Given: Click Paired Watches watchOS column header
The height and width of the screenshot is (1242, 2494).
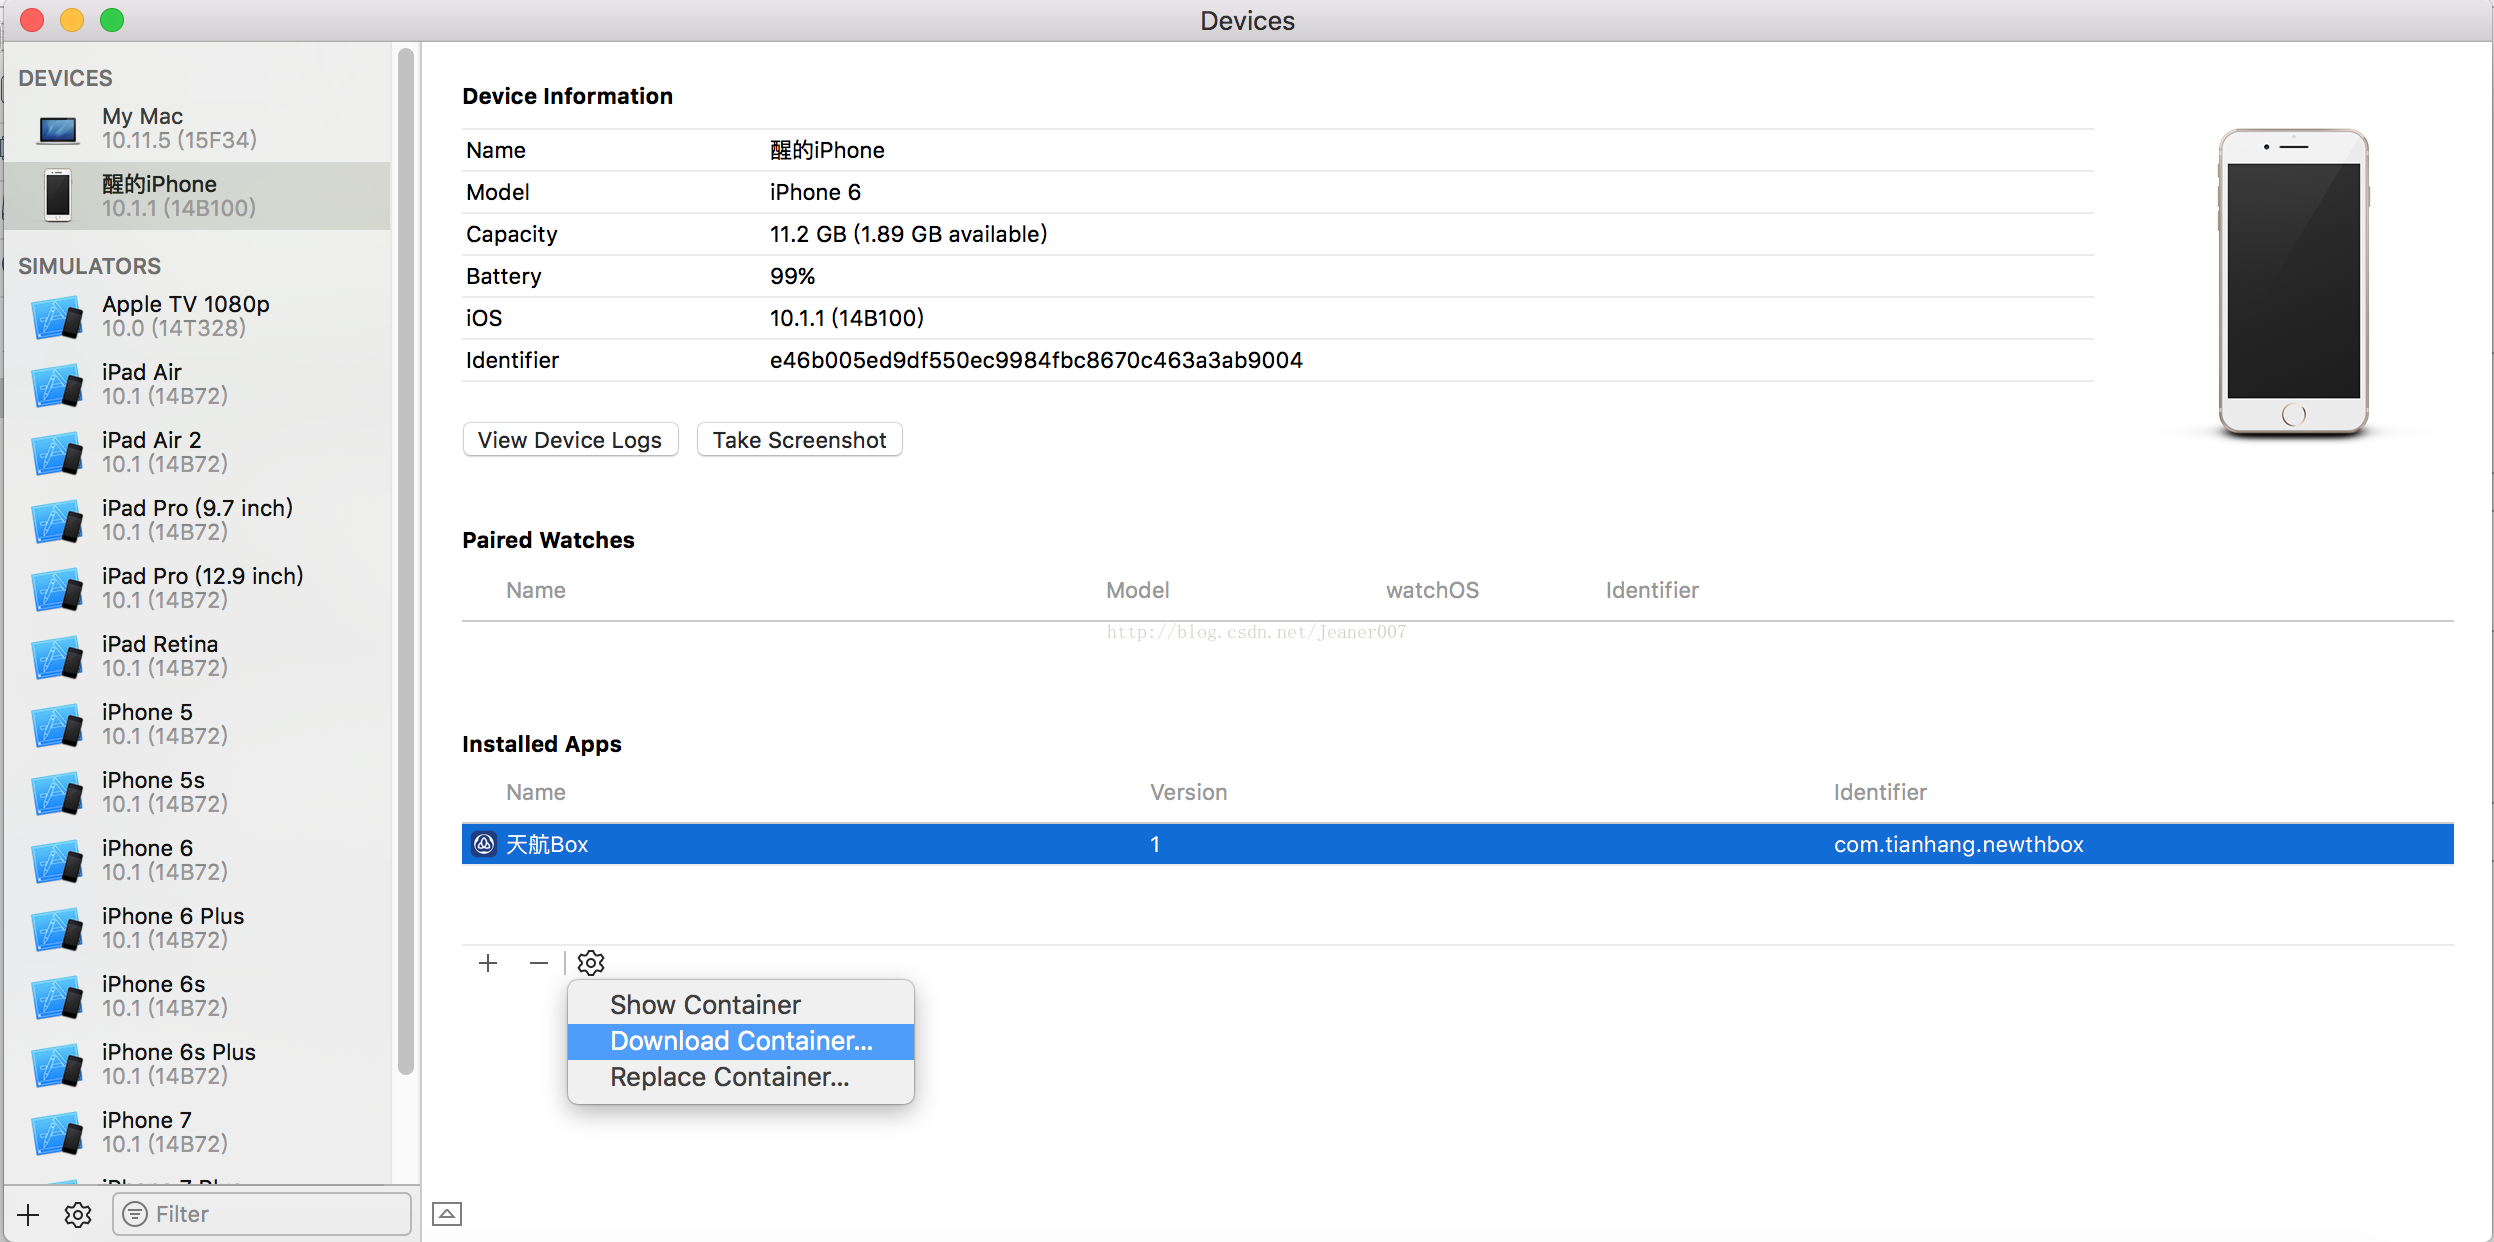Looking at the screenshot, I should [1432, 590].
